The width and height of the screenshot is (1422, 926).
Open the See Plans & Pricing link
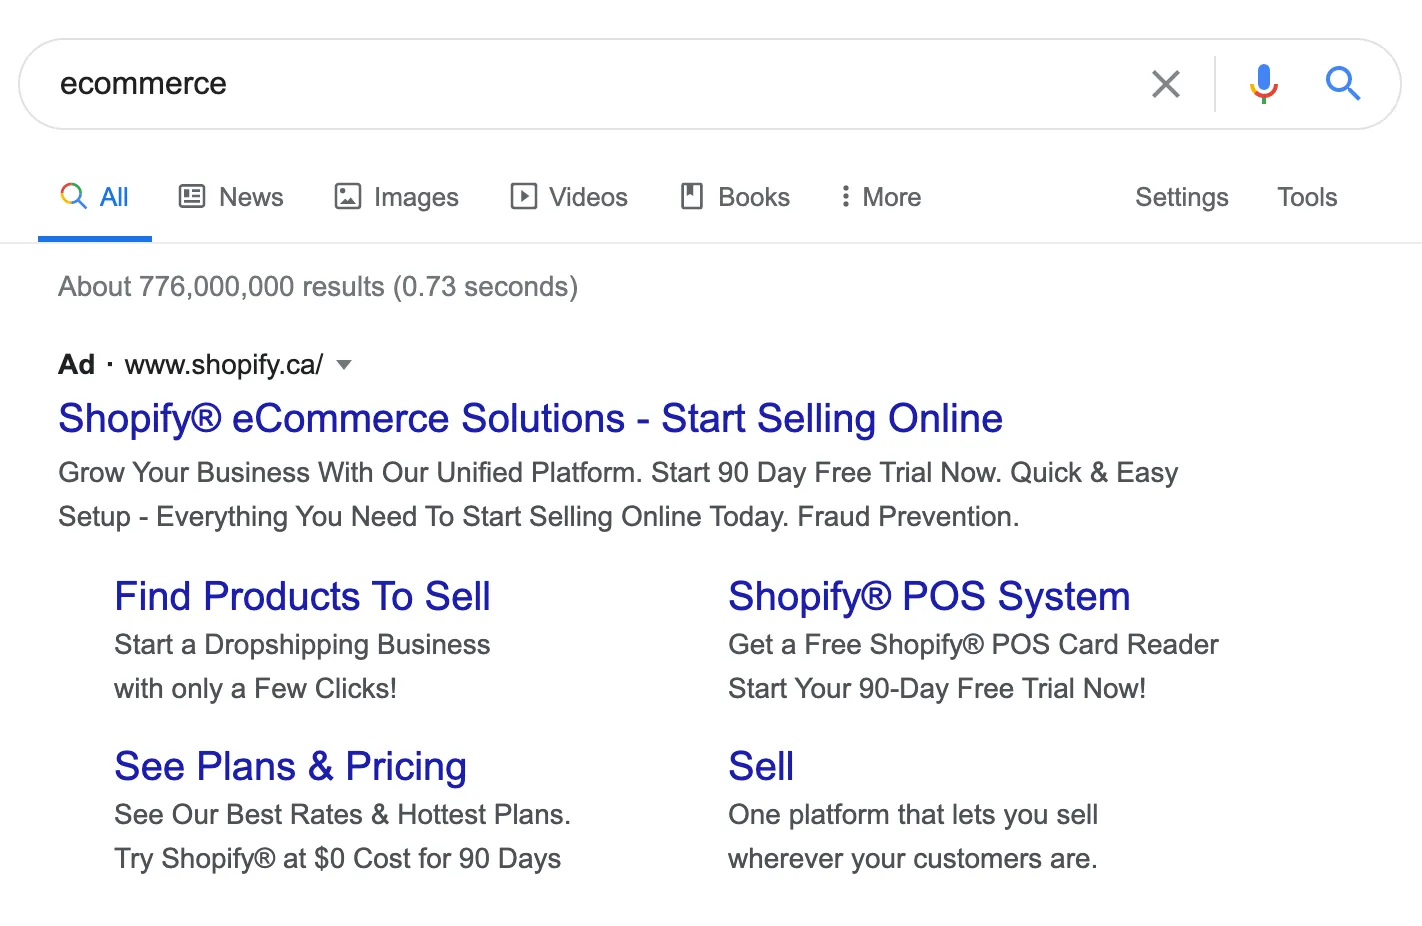pos(291,766)
